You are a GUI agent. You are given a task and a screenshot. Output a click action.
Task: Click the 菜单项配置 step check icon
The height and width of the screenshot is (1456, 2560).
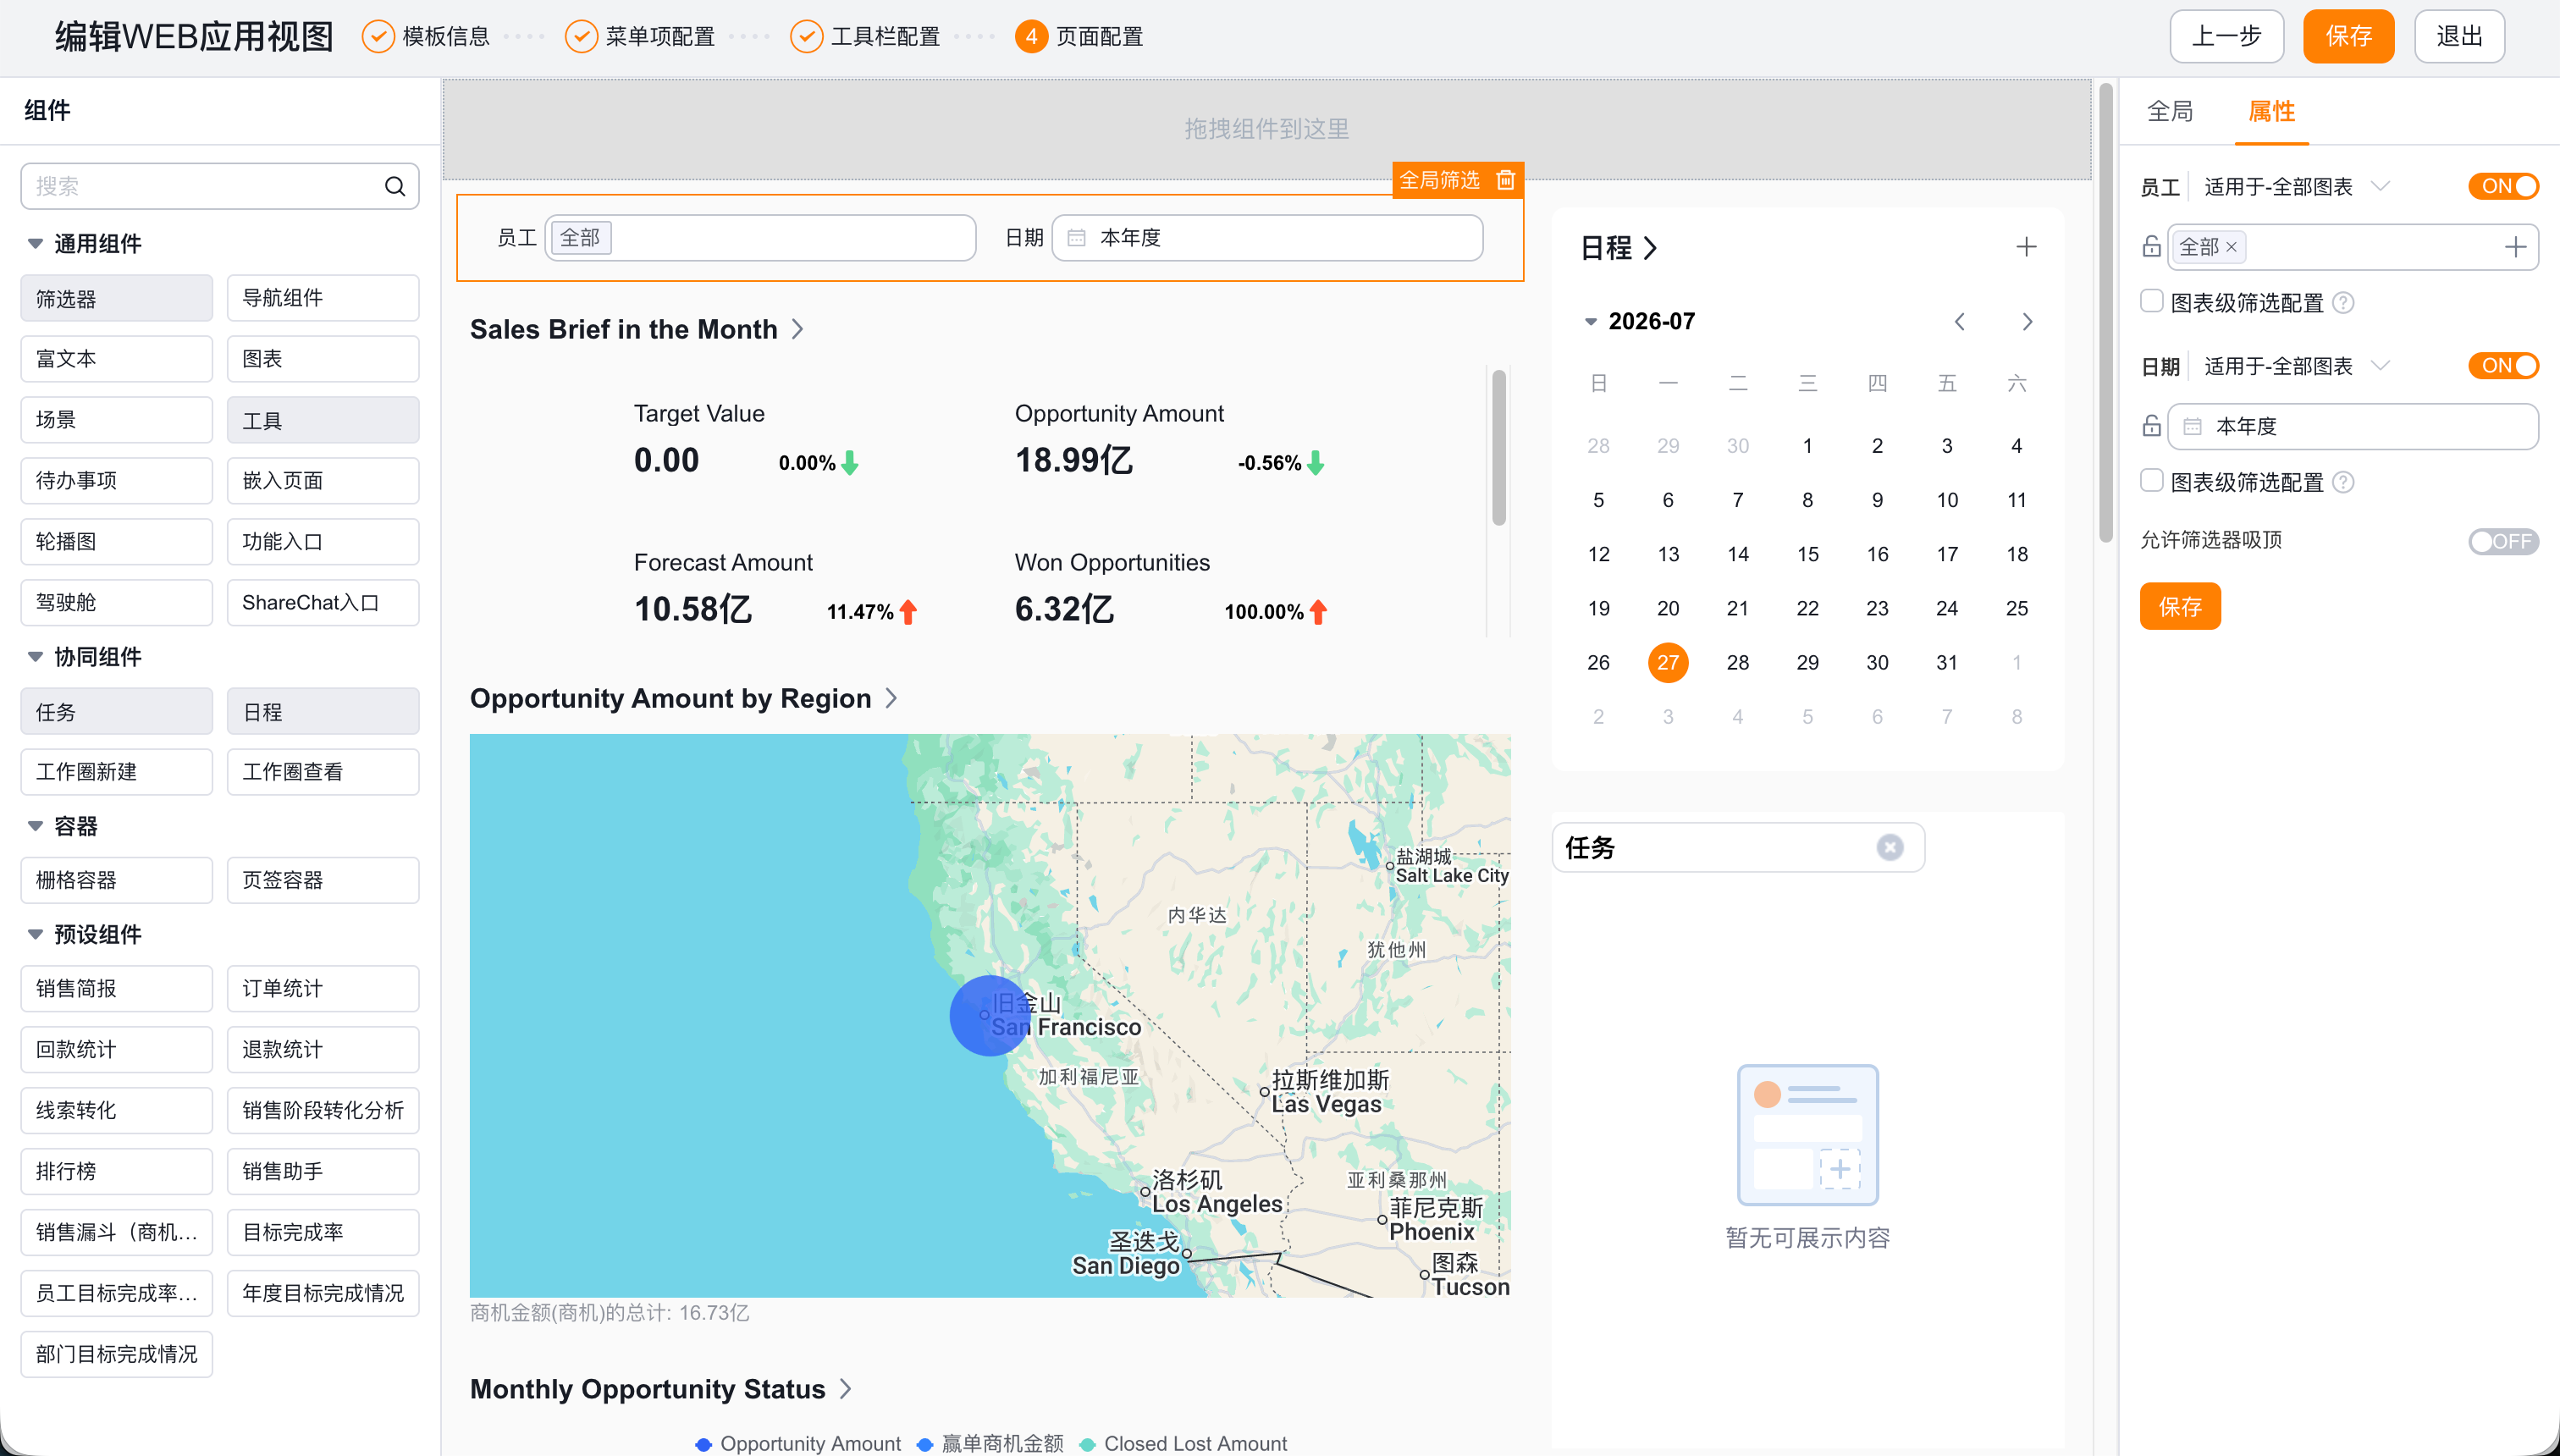(581, 37)
